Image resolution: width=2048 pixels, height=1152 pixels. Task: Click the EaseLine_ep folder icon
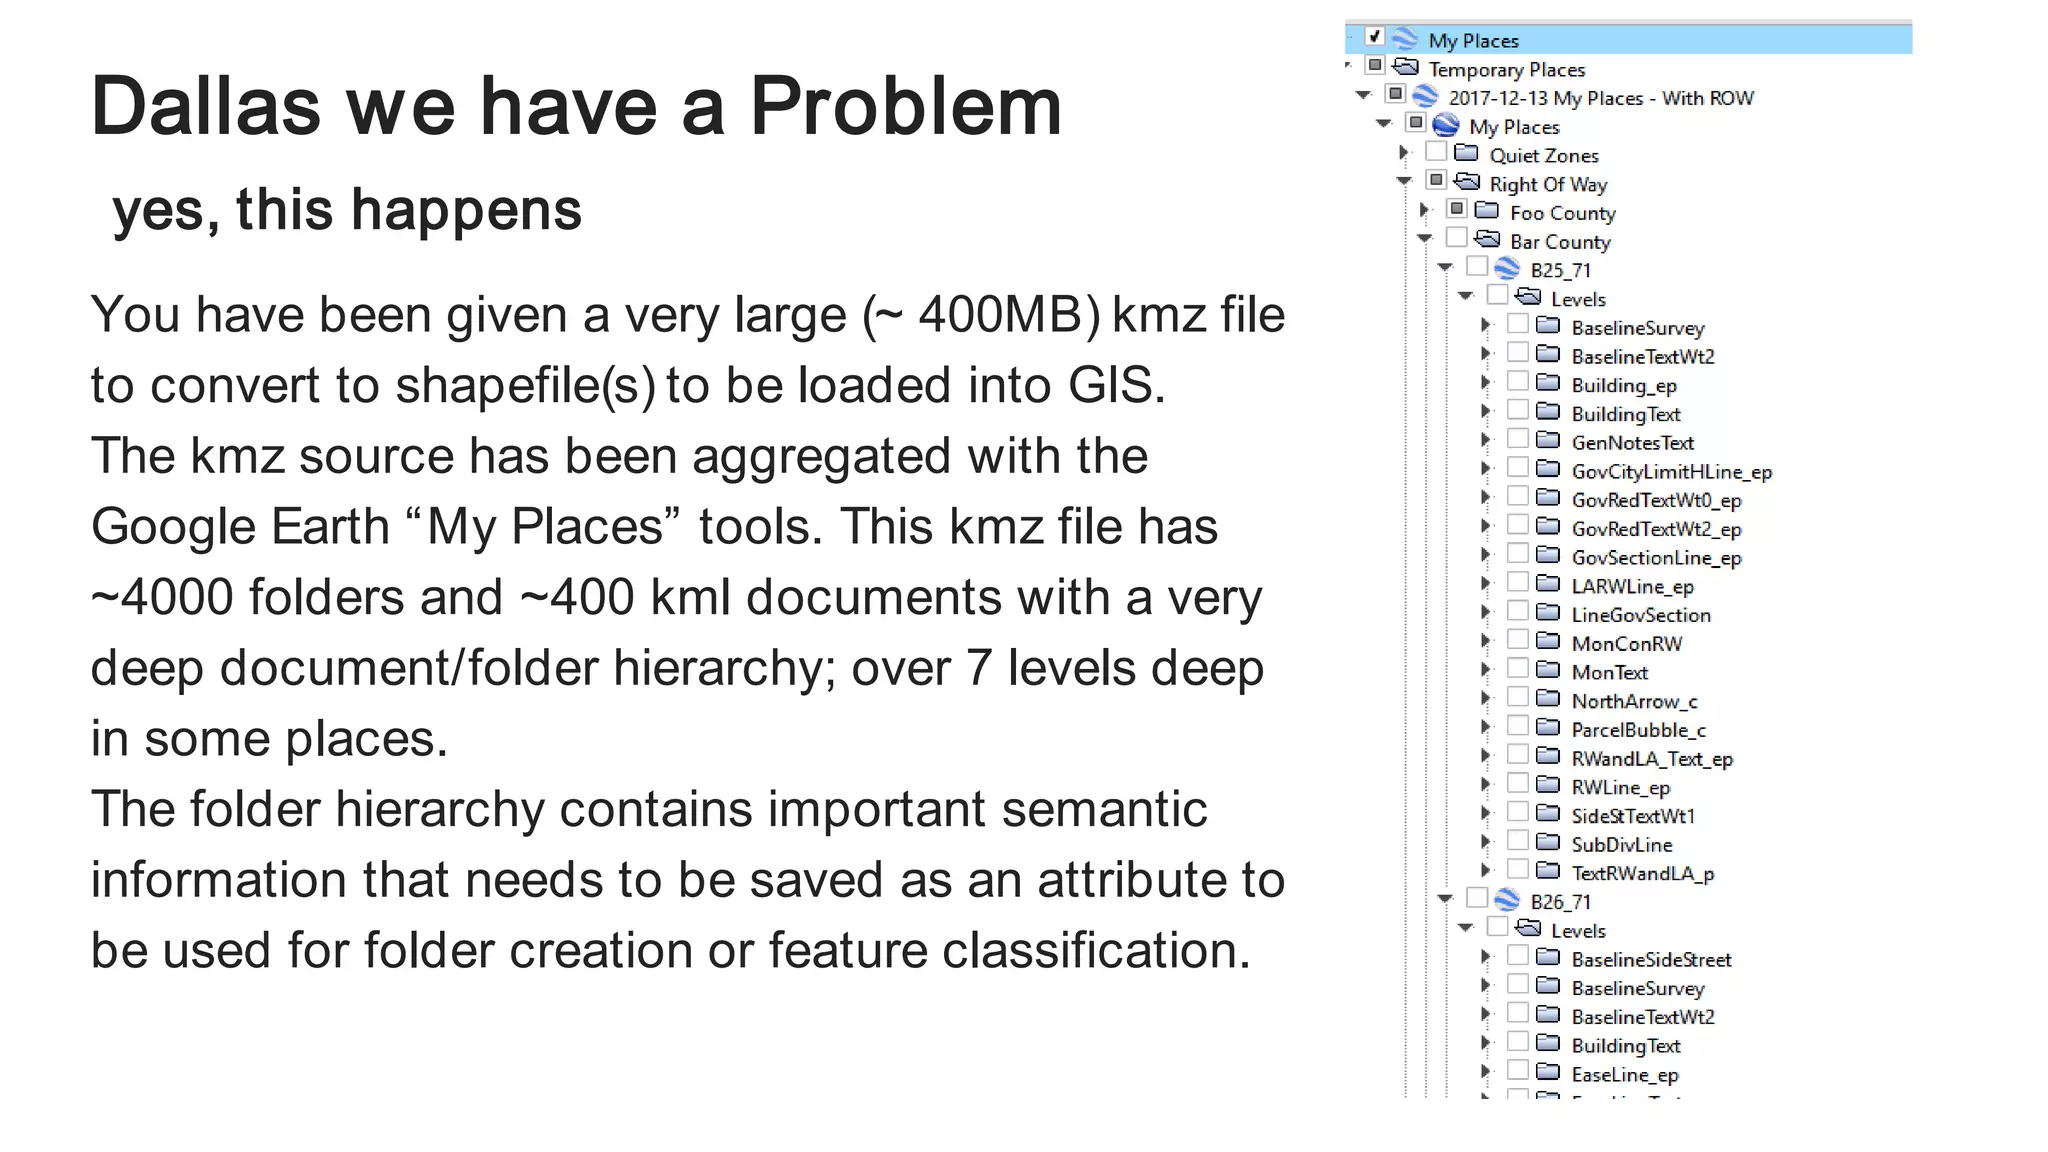pyautogui.click(x=1548, y=1072)
